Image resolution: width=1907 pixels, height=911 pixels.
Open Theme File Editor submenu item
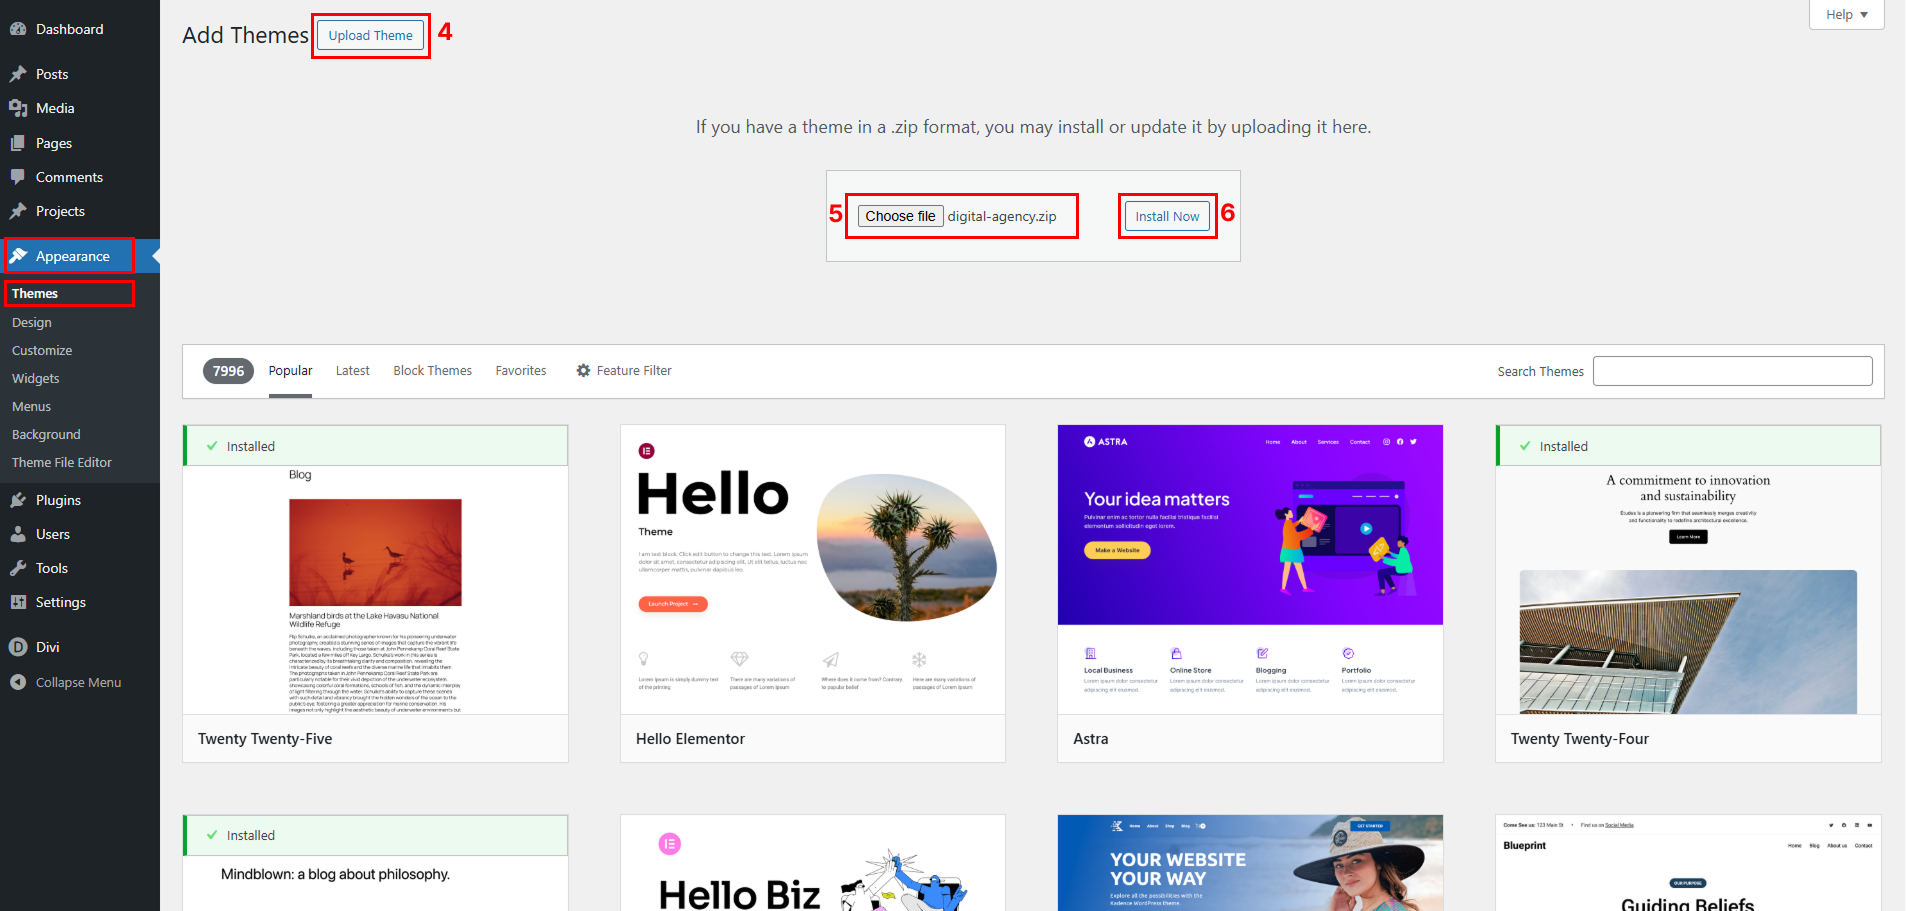coord(62,463)
